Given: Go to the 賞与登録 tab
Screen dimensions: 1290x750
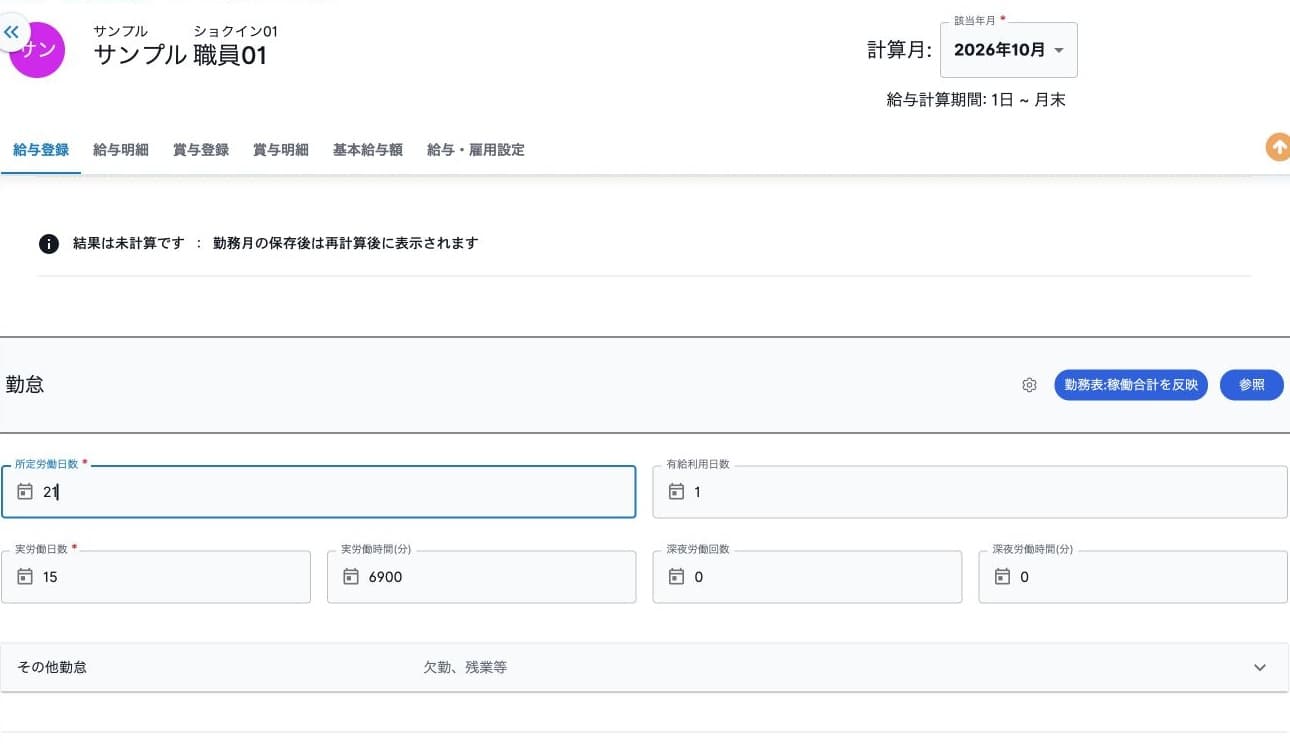Looking at the screenshot, I should (201, 150).
